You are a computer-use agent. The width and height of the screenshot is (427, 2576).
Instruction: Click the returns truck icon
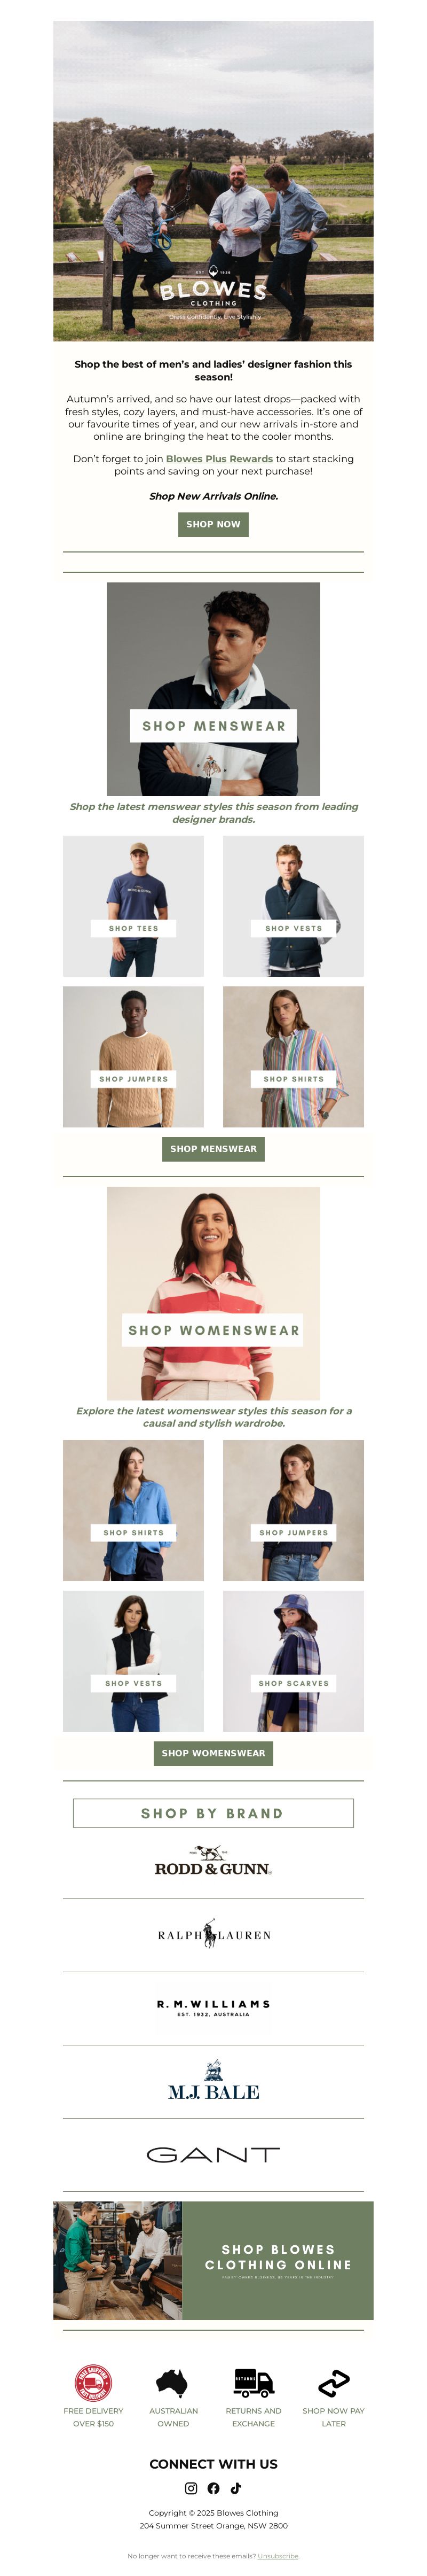253,2383
